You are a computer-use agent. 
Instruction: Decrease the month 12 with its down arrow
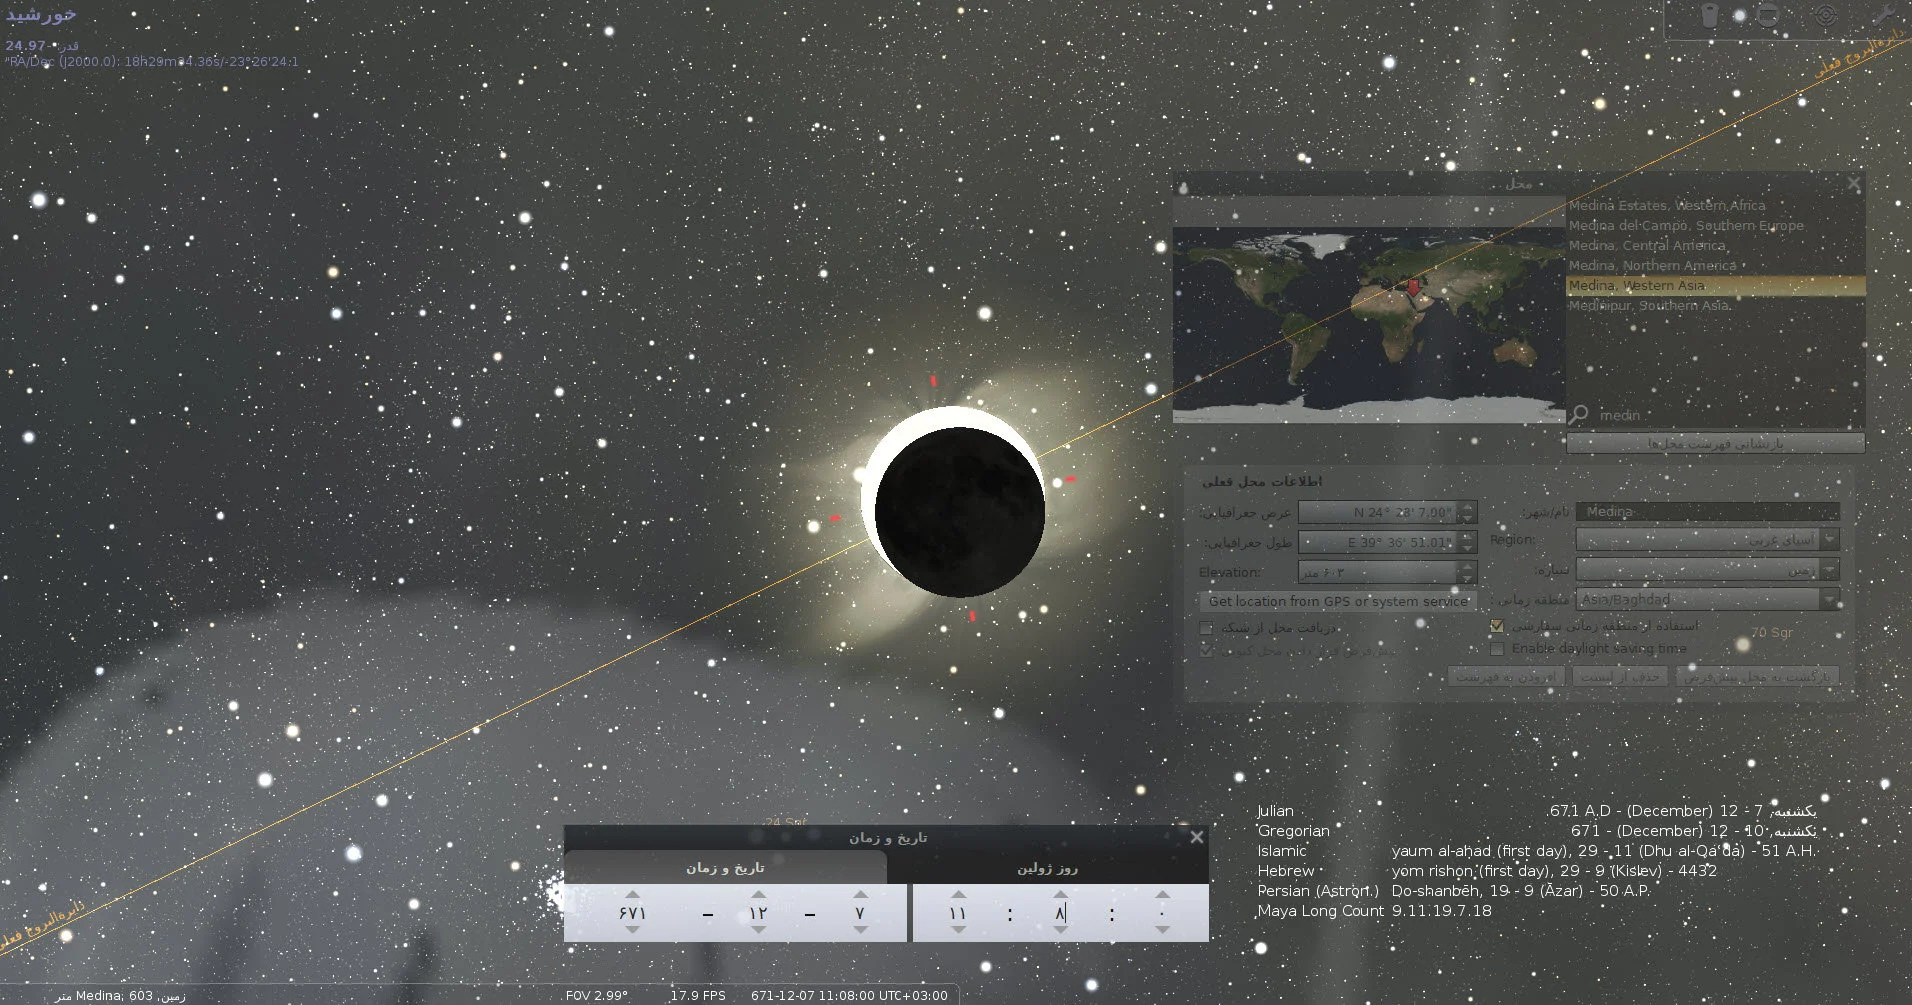click(758, 931)
